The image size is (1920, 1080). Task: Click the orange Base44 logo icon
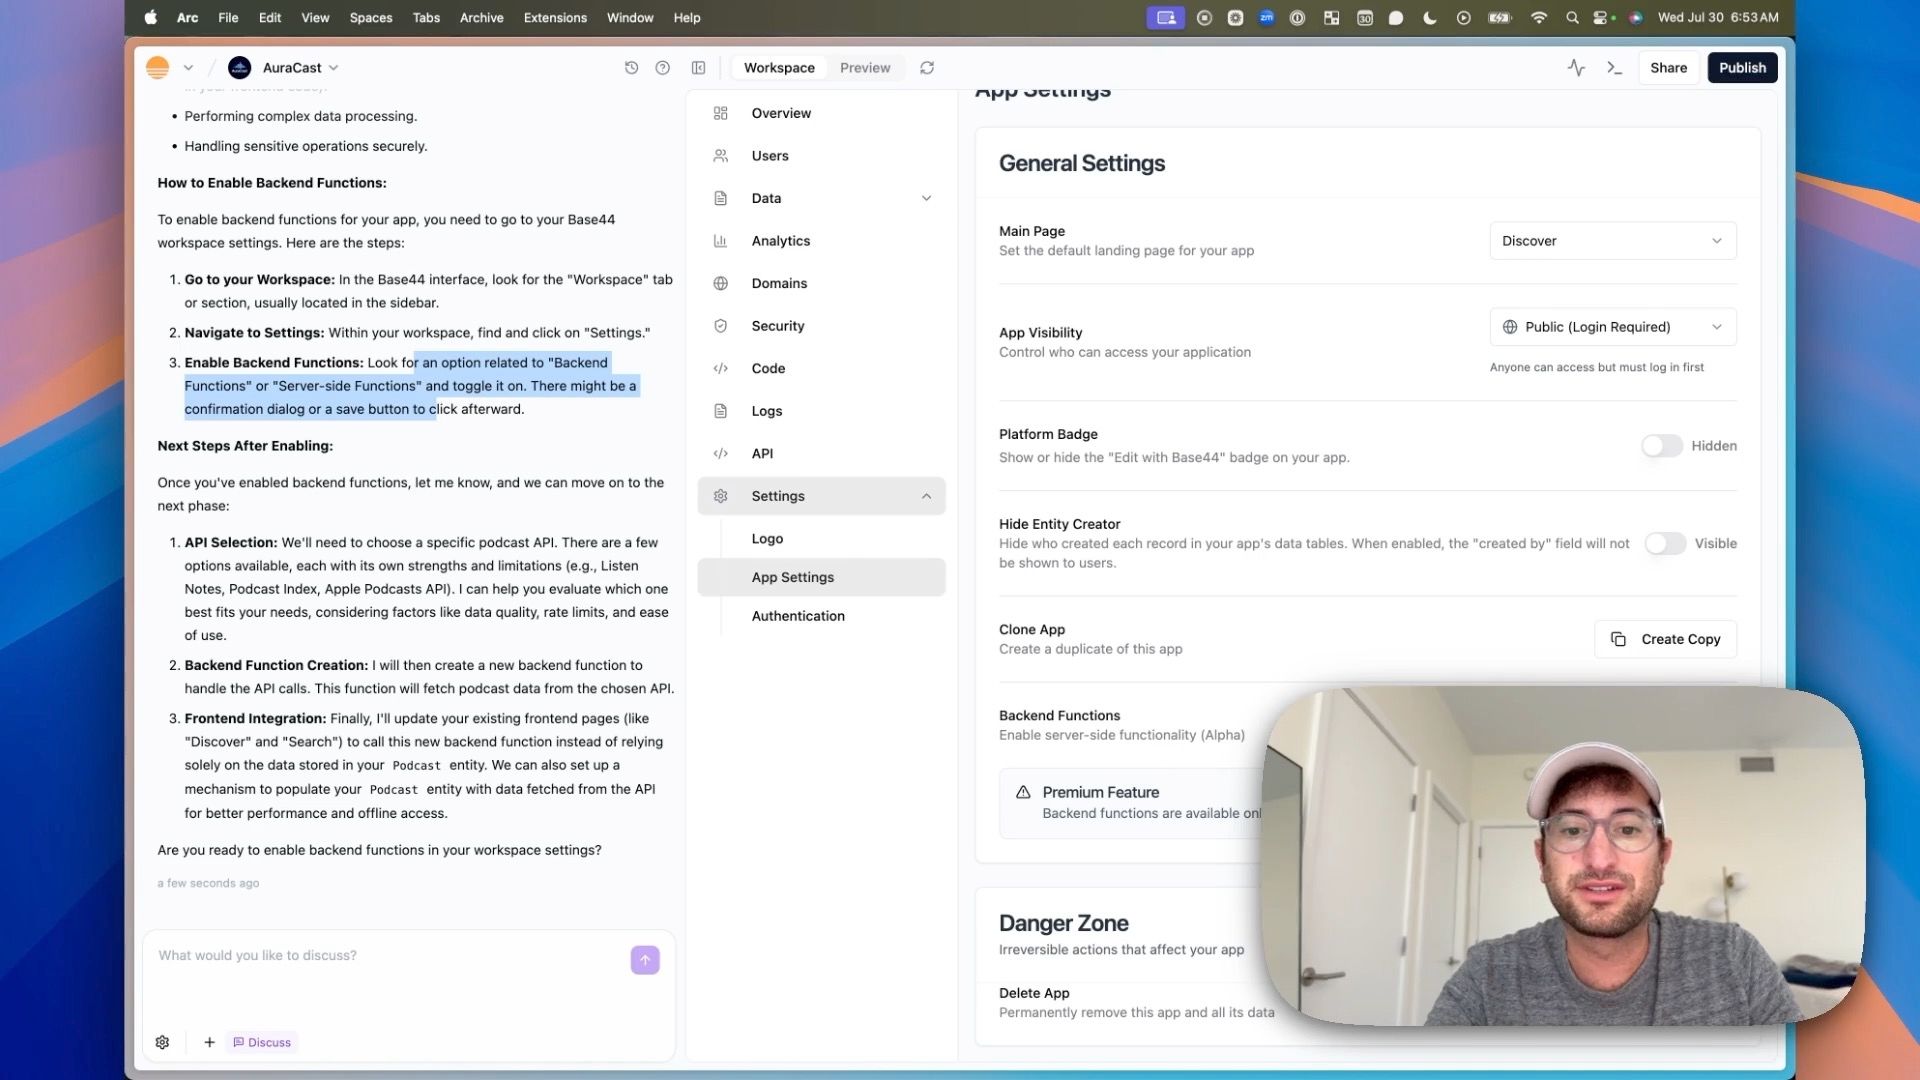(x=158, y=67)
